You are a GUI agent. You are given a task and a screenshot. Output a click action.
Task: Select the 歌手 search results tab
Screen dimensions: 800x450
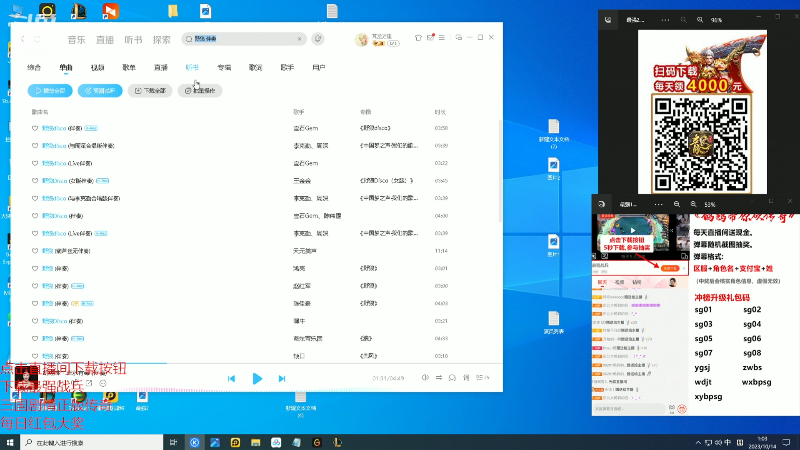click(287, 67)
